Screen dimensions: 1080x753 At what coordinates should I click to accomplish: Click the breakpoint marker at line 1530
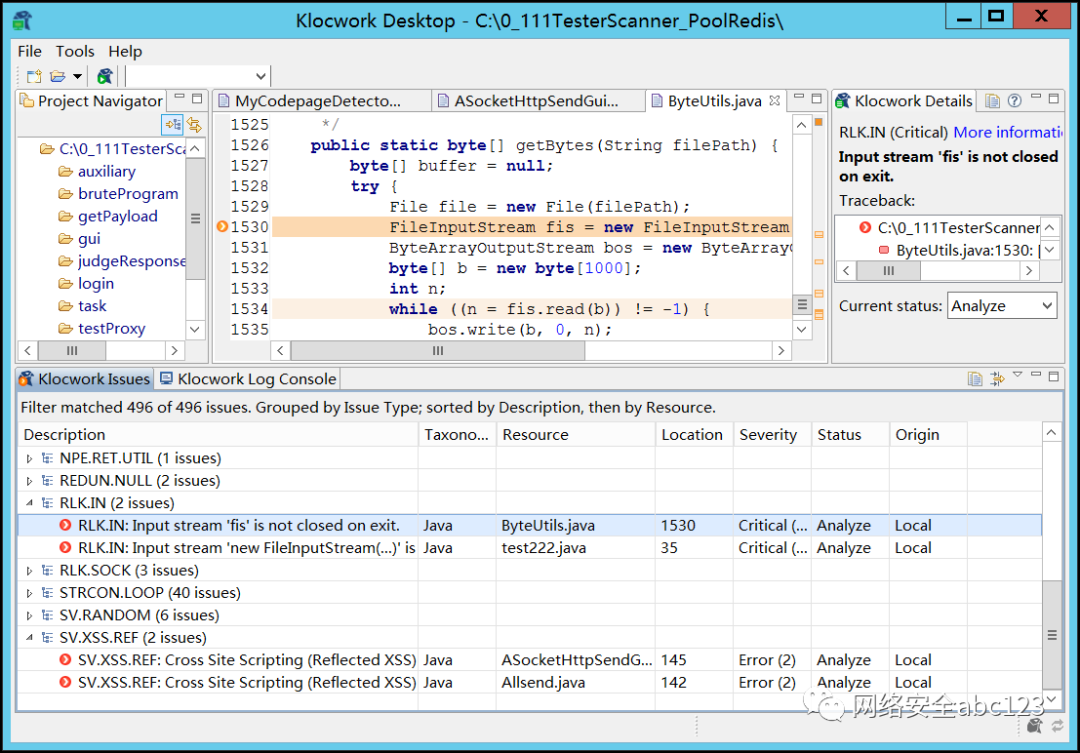pyautogui.click(x=222, y=227)
